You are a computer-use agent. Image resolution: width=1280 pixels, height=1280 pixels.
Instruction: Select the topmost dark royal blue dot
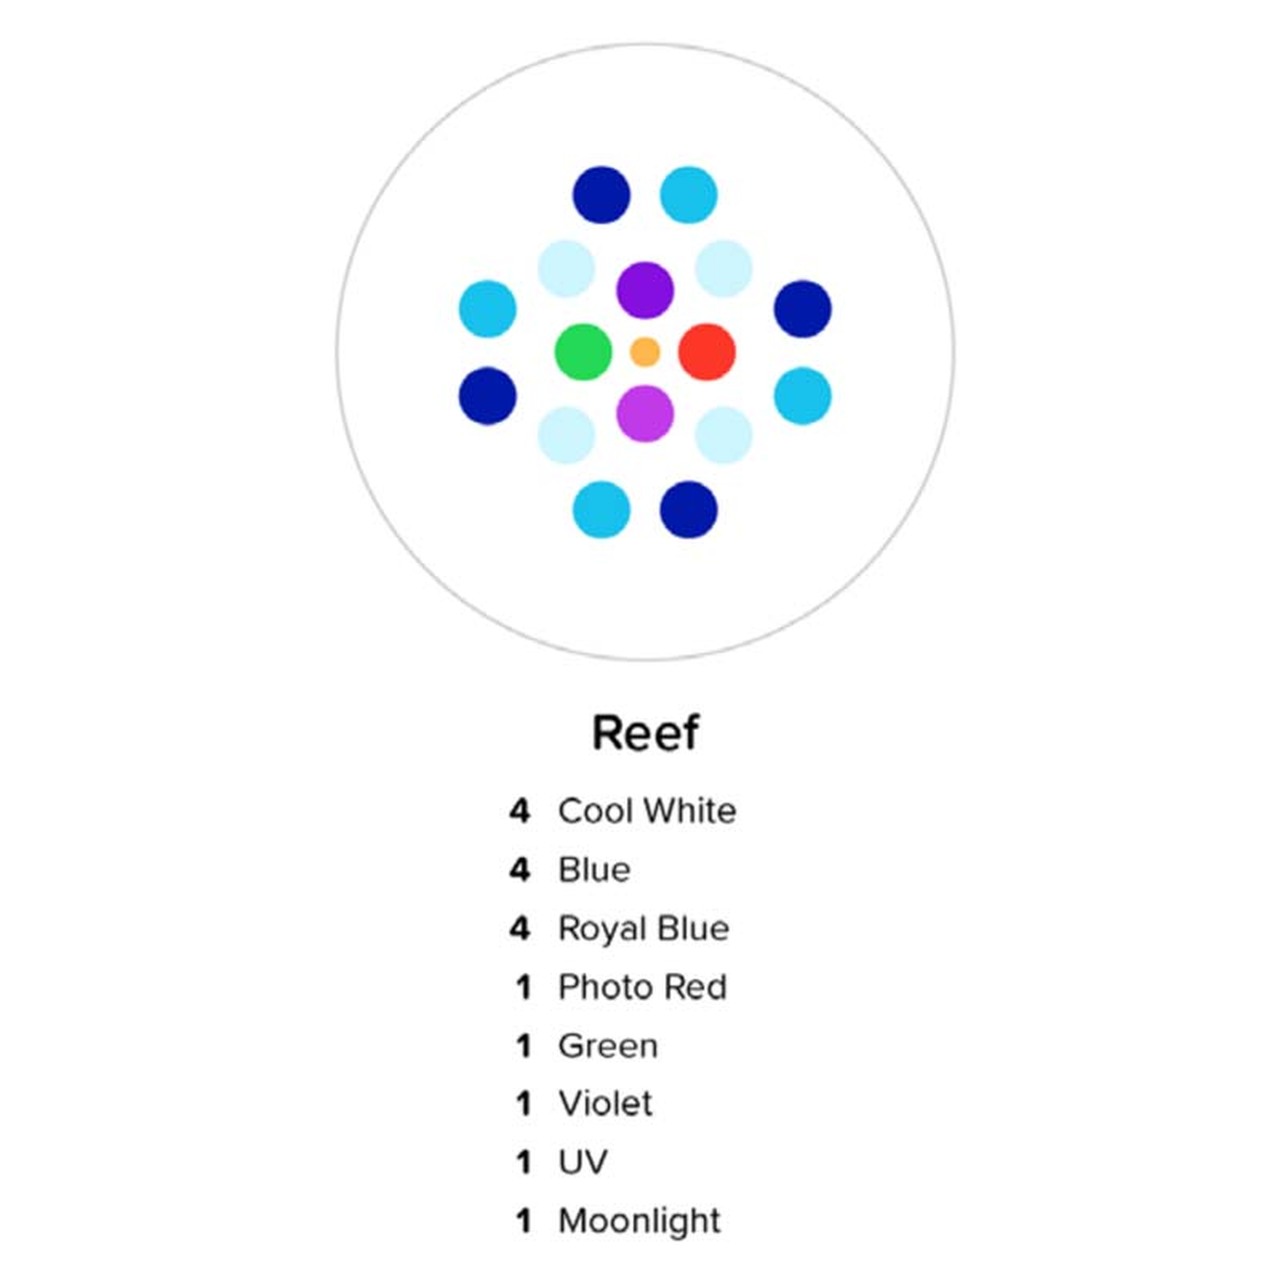tap(601, 194)
